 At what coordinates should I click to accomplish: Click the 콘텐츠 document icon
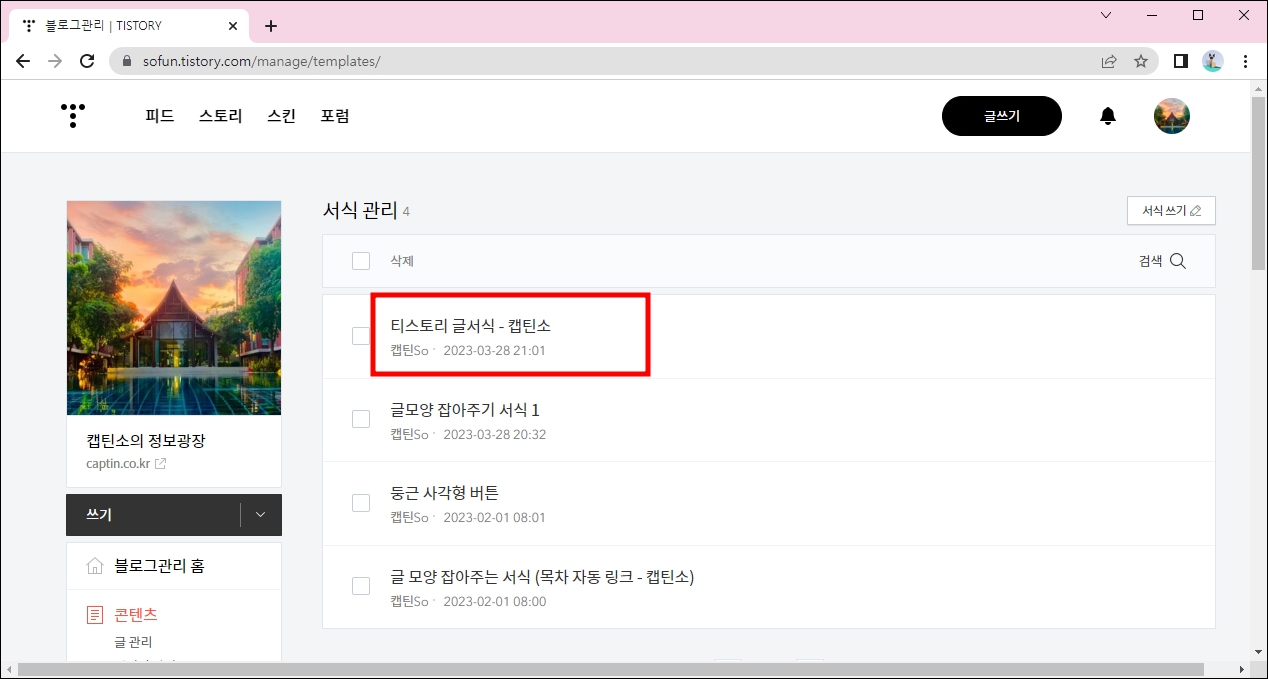point(95,615)
